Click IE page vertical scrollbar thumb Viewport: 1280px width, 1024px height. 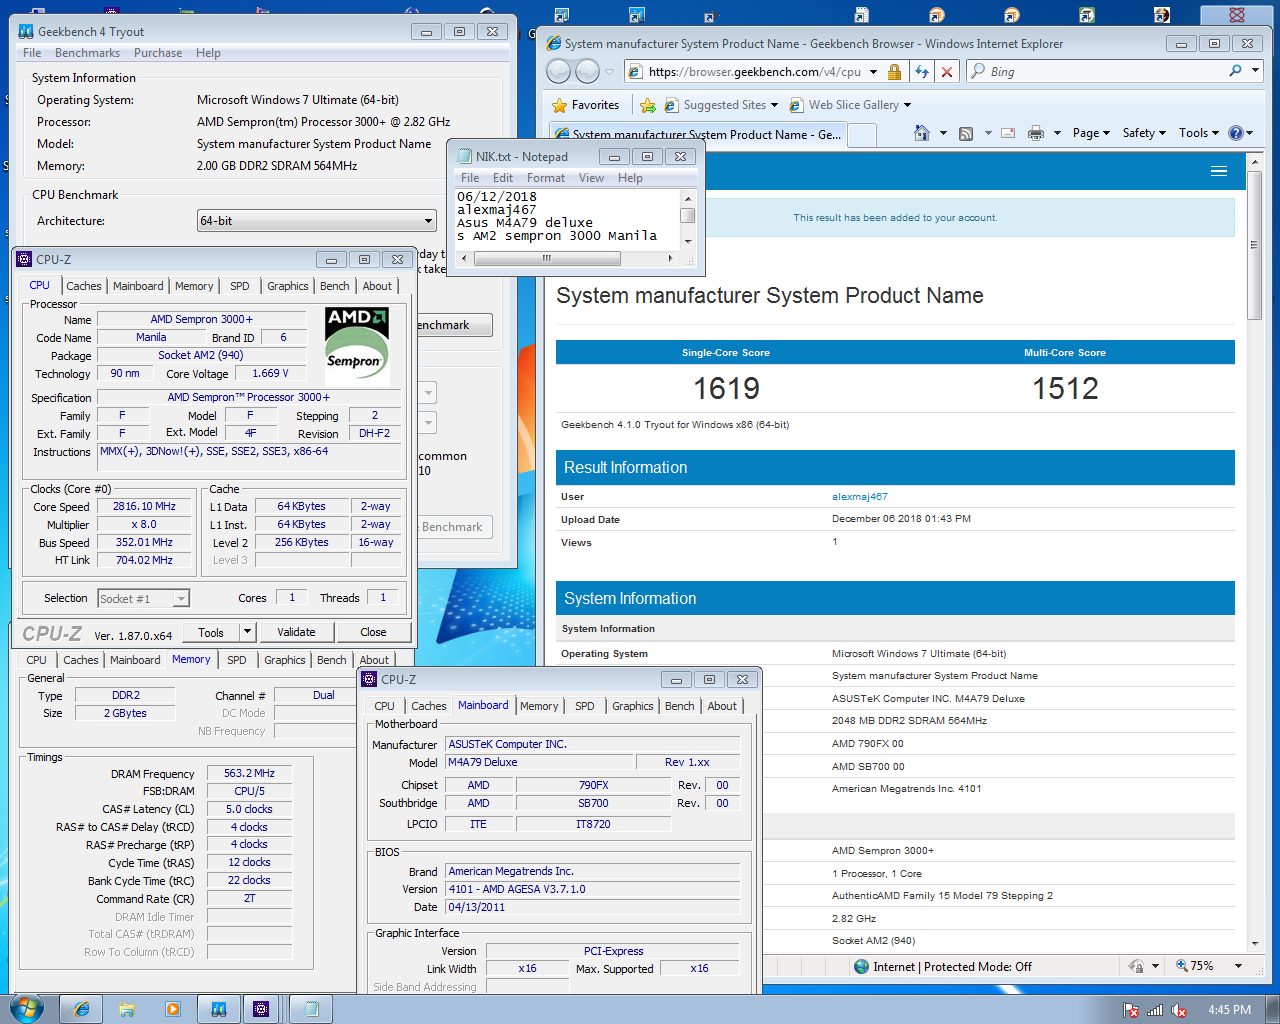(x=1254, y=244)
